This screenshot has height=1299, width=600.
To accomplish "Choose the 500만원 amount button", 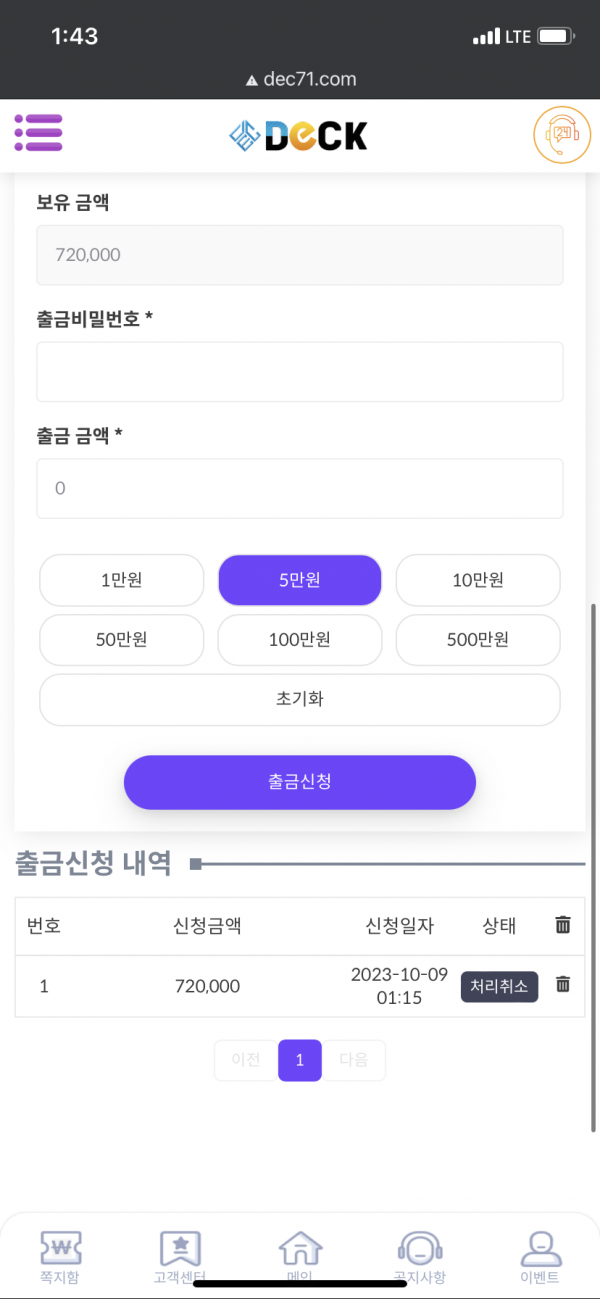I will pyautogui.click(x=478, y=640).
